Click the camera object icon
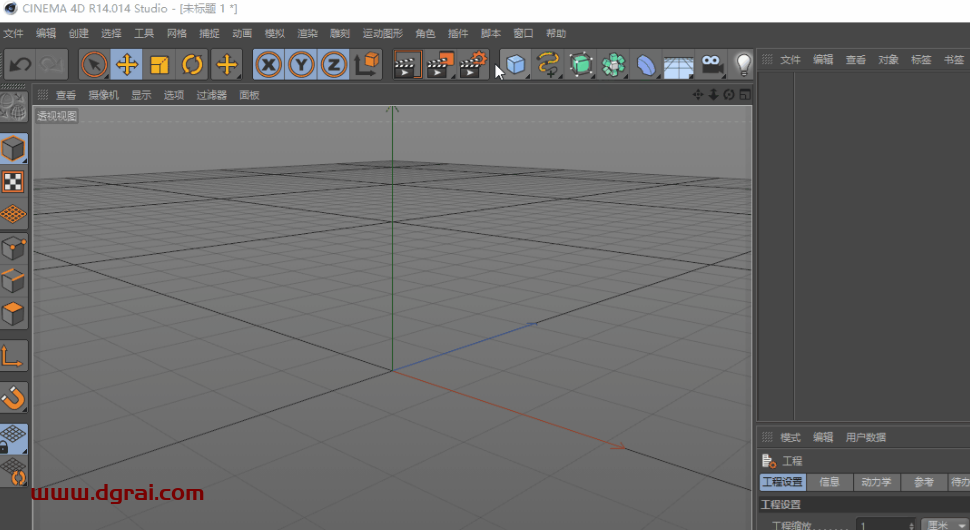Viewport: 970px width, 530px height. coord(711,66)
